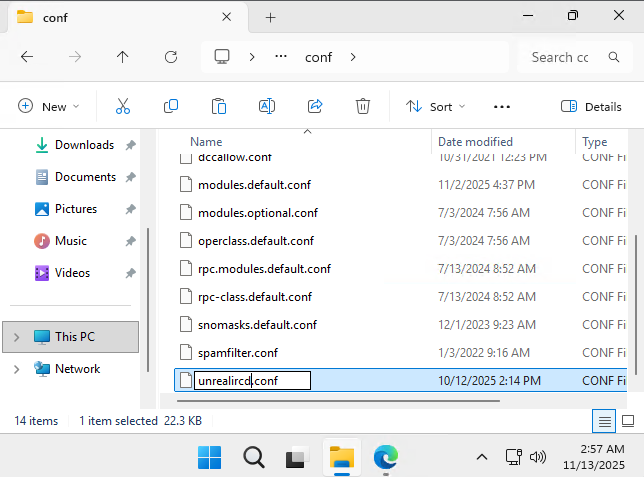Open Downloads in the sidebar
The image size is (644, 477).
[84, 145]
